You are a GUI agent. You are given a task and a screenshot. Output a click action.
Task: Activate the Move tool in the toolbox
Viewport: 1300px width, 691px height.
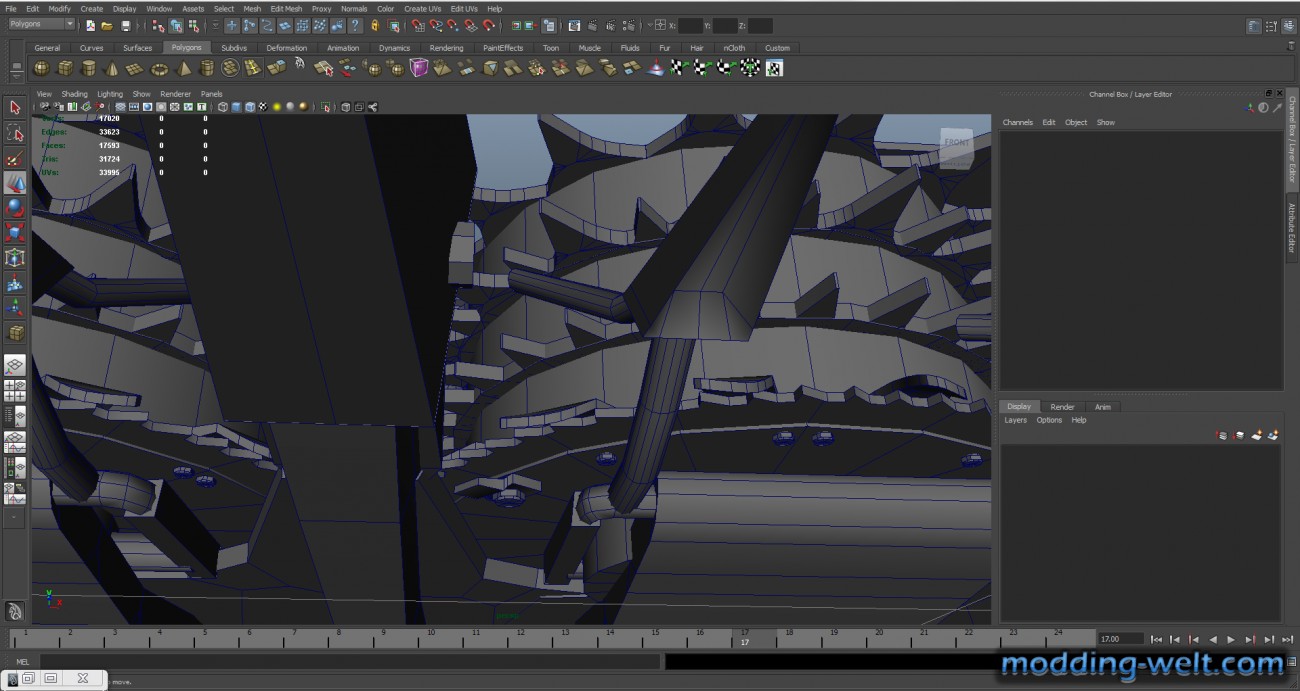click(15, 183)
